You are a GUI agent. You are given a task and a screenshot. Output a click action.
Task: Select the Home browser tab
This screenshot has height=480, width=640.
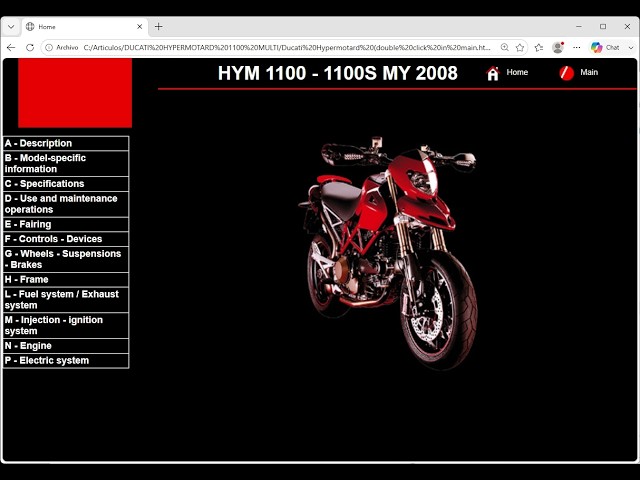(x=84, y=27)
